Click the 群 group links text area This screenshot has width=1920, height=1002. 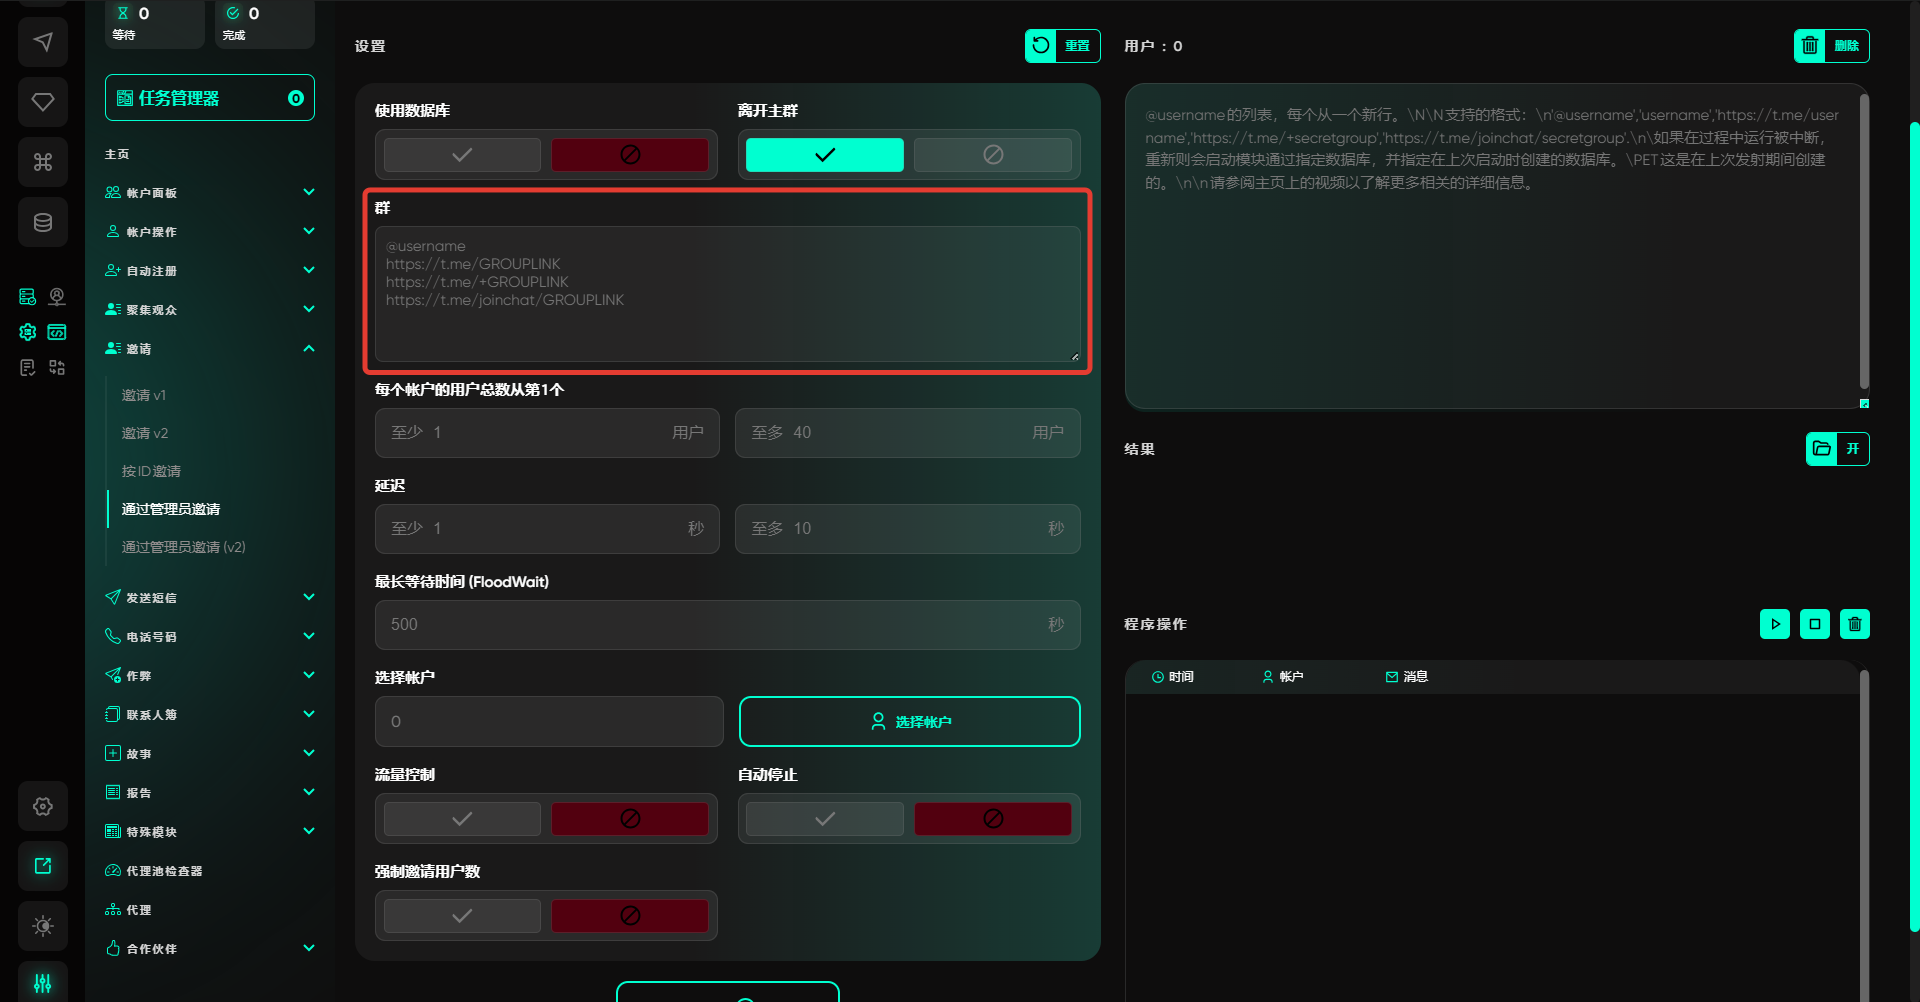(x=727, y=294)
